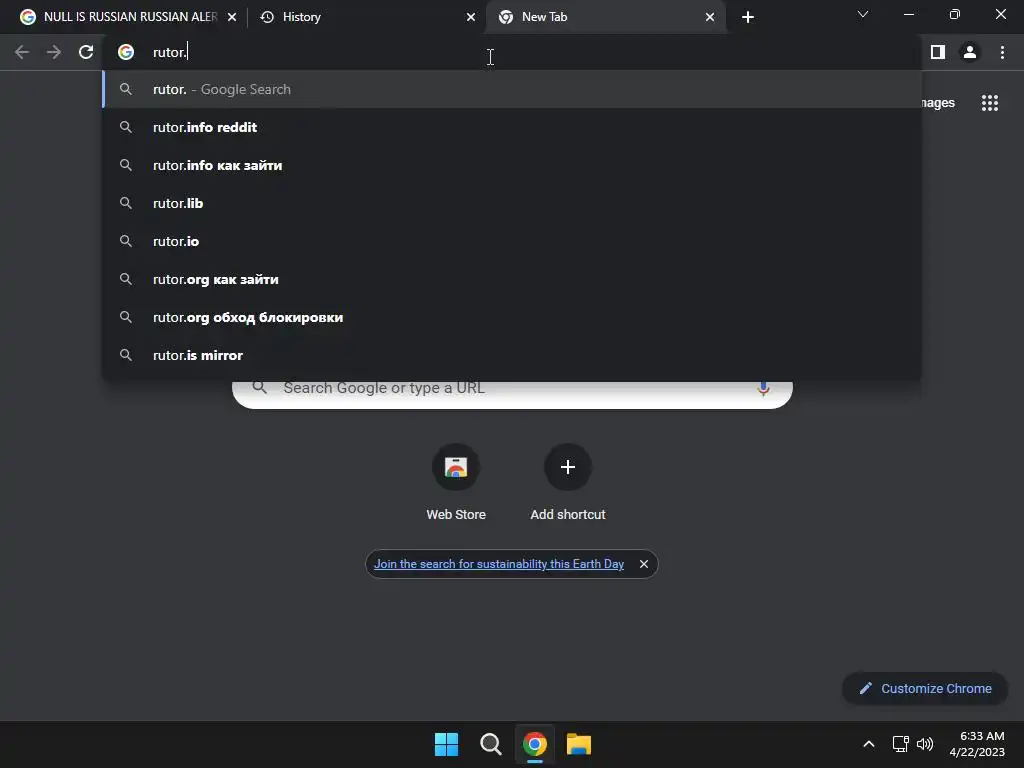1024x768 pixels.
Task: Open the volume tray icon
Action: pyautogui.click(x=925, y=744)
